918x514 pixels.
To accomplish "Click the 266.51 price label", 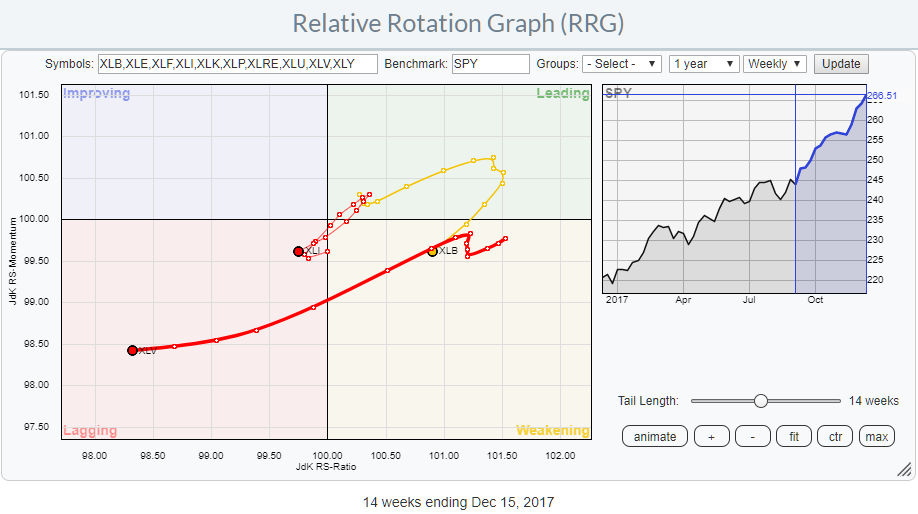I will click(882, 95).
